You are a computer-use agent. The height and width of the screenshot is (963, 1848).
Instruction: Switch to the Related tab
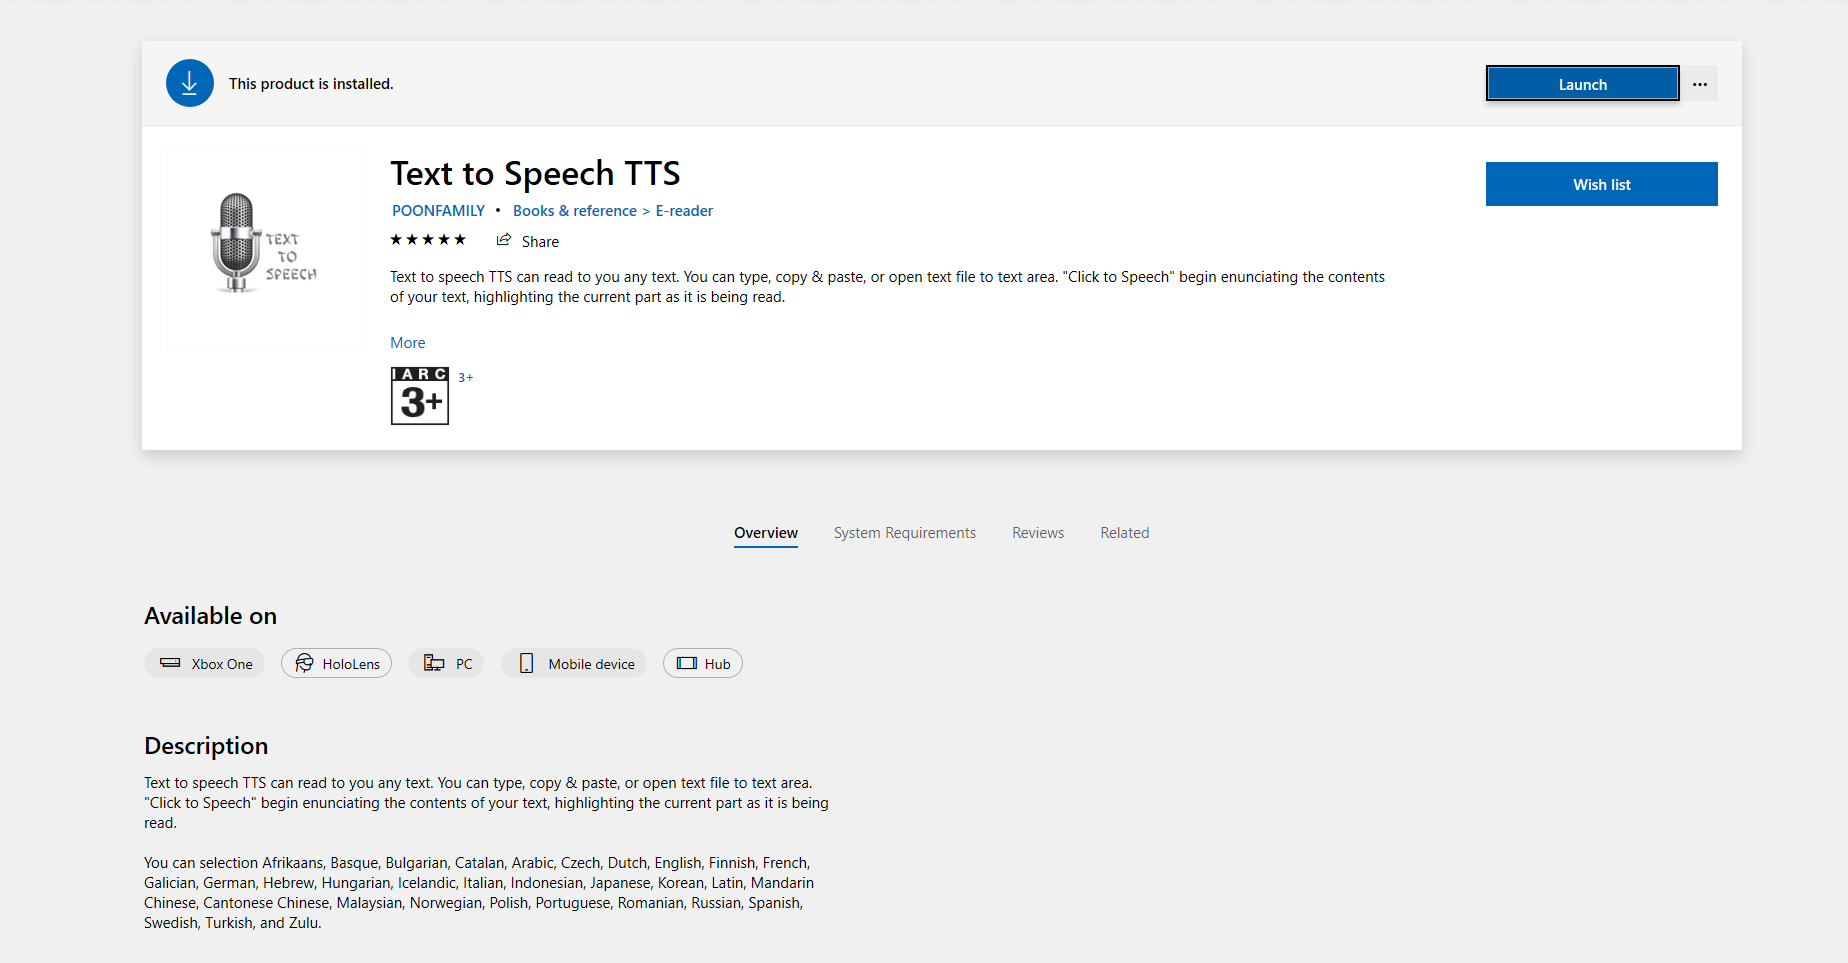[1125, 533]
